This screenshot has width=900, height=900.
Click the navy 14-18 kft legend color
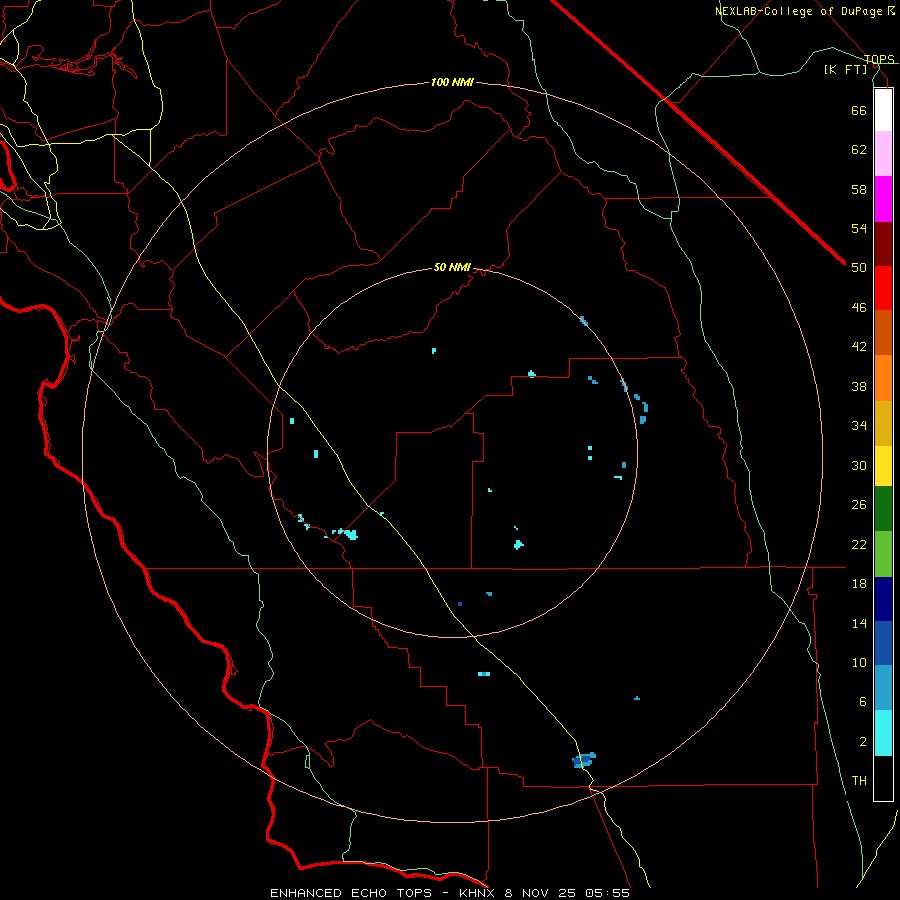click(x=883, y=599)
